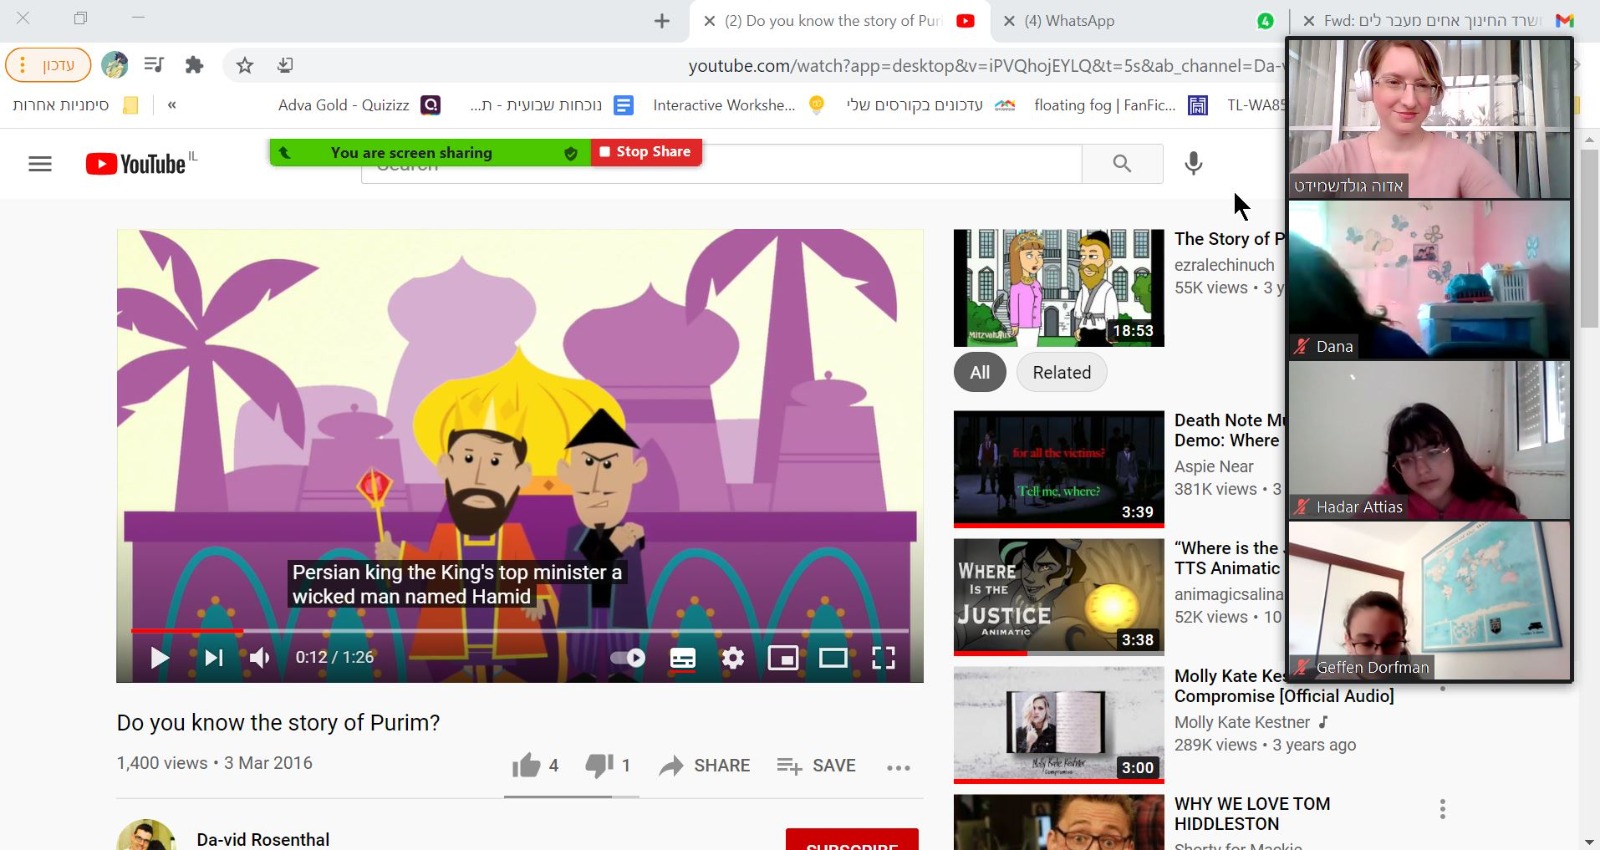Image resolution: width=1600 pixels, height=850 pixels.
Task: Click the YouTube search magnifier button
Action: tap(1122, 164)
